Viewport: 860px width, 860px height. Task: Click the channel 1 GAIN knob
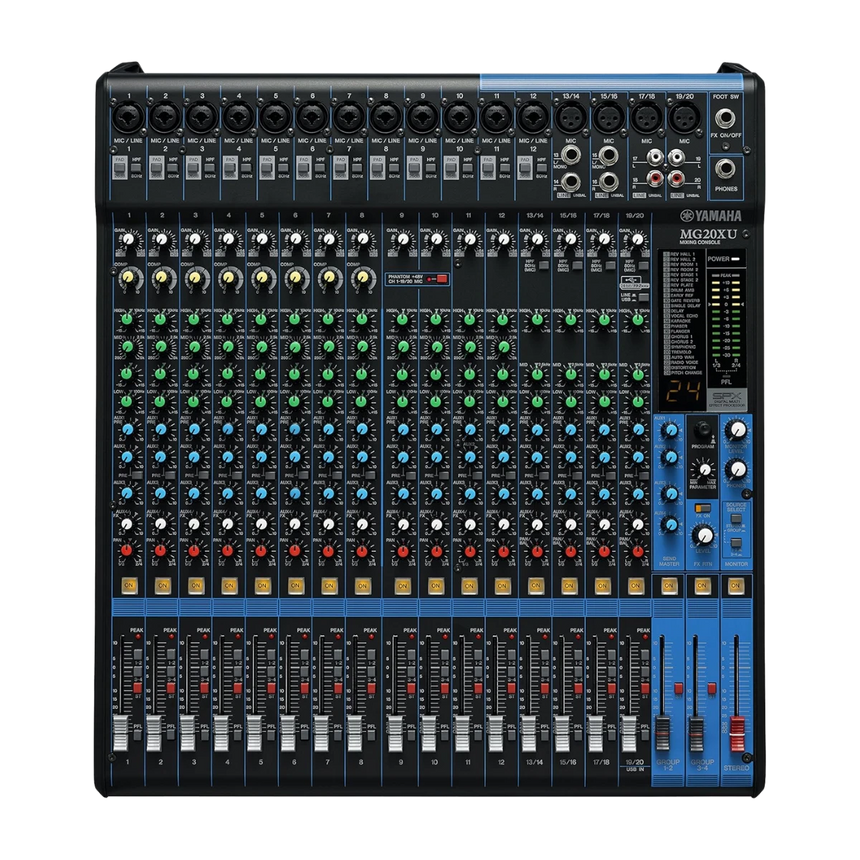pos(128,240)
